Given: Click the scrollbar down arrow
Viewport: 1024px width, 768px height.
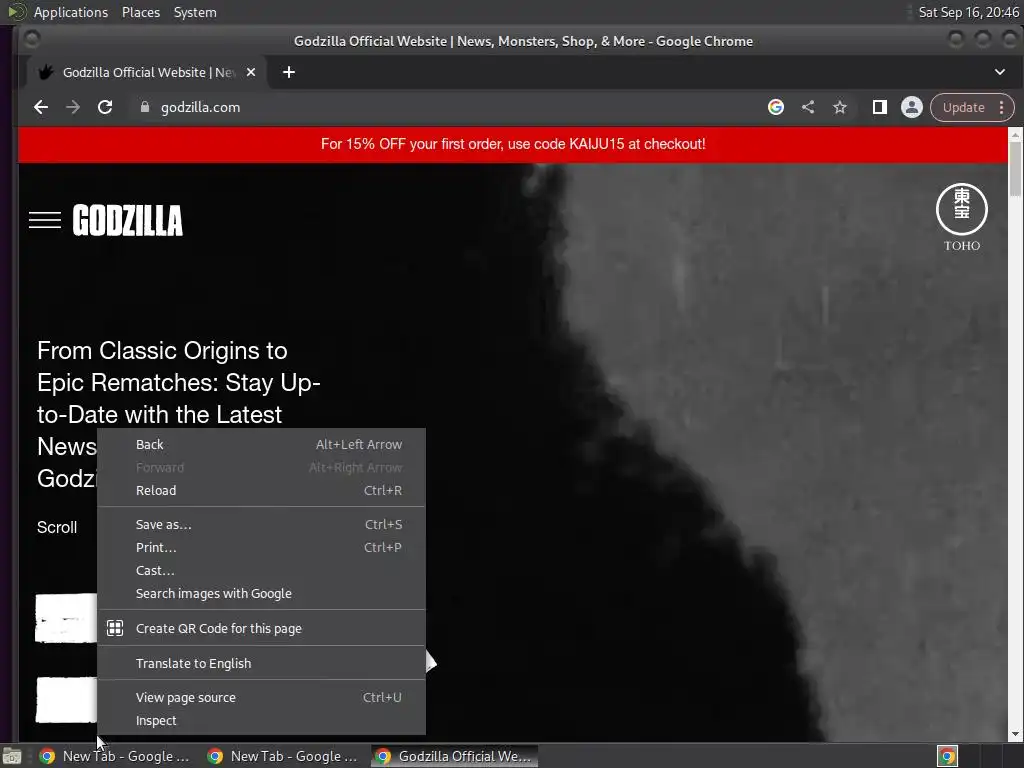Looking at the screenshot, I should (1015, 734).
